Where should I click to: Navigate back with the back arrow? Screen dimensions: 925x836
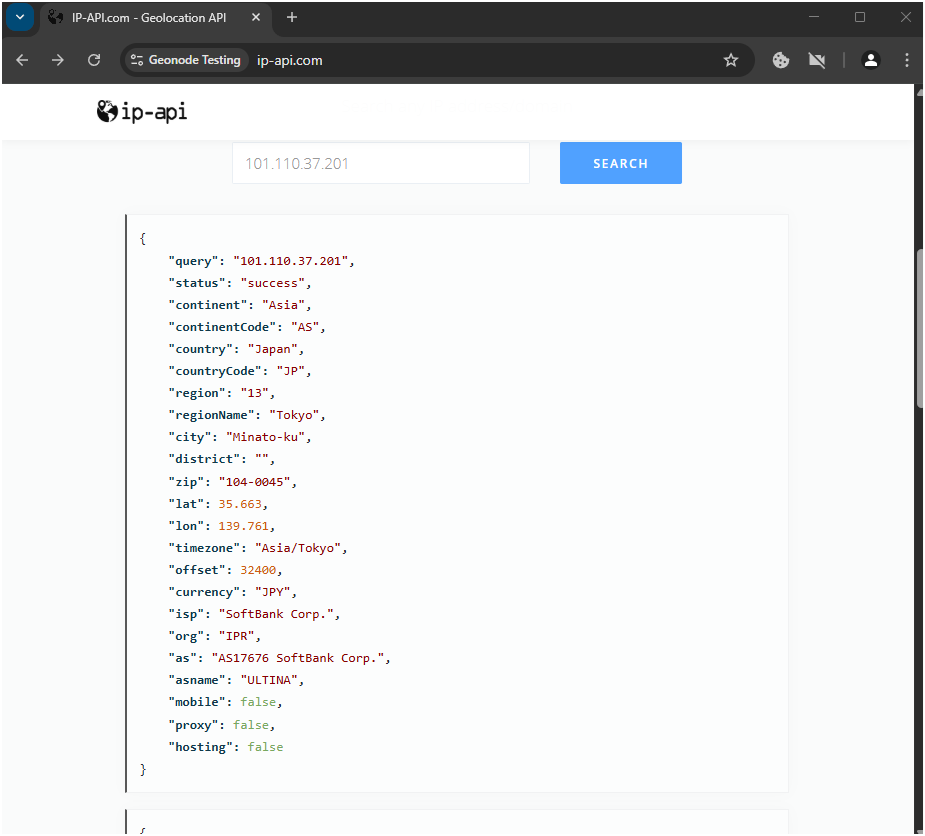[x=22, y=60]
